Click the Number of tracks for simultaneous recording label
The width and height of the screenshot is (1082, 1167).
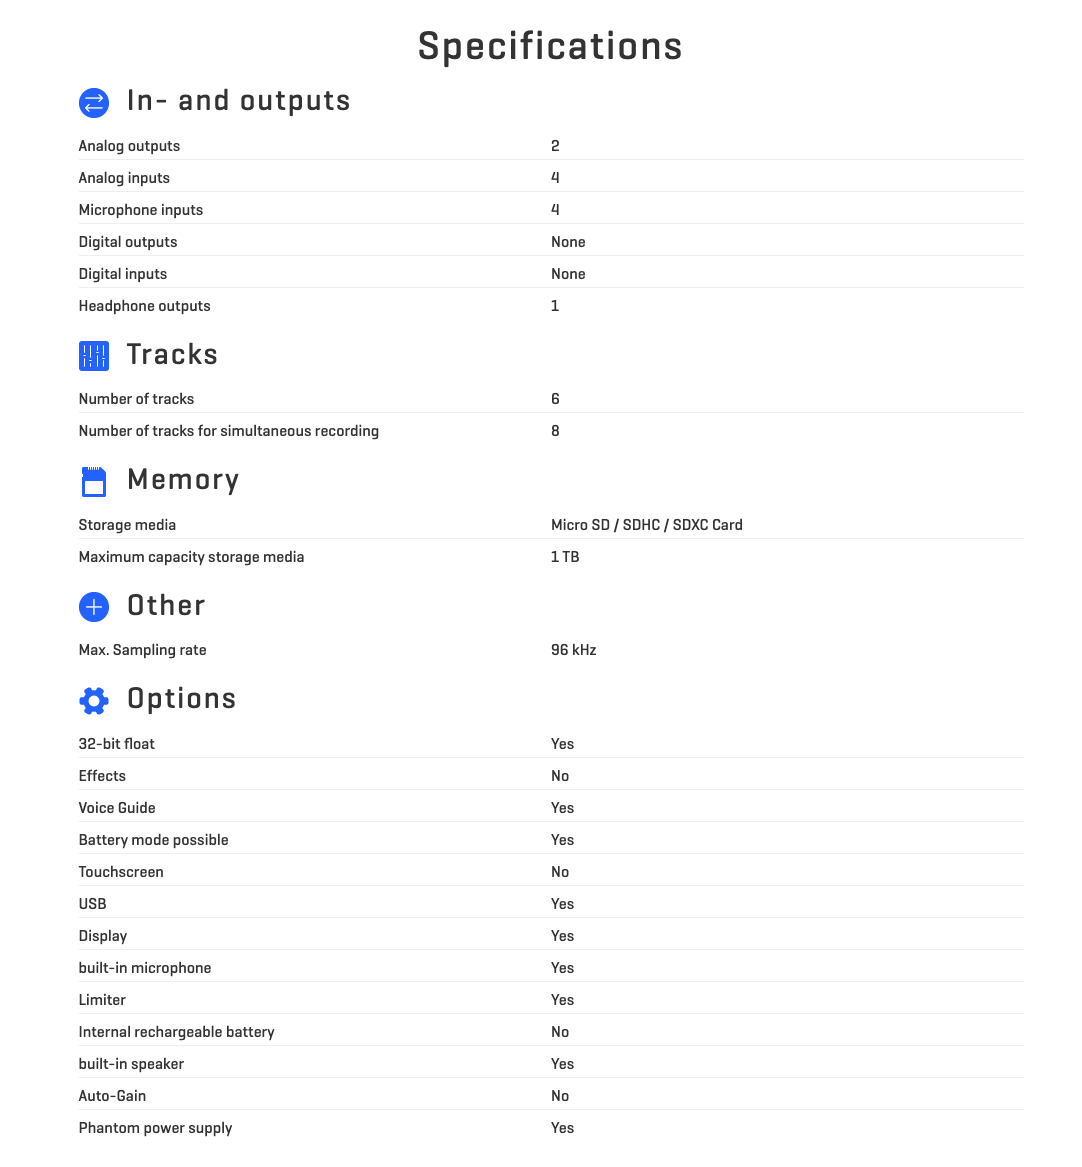(228, 431)
